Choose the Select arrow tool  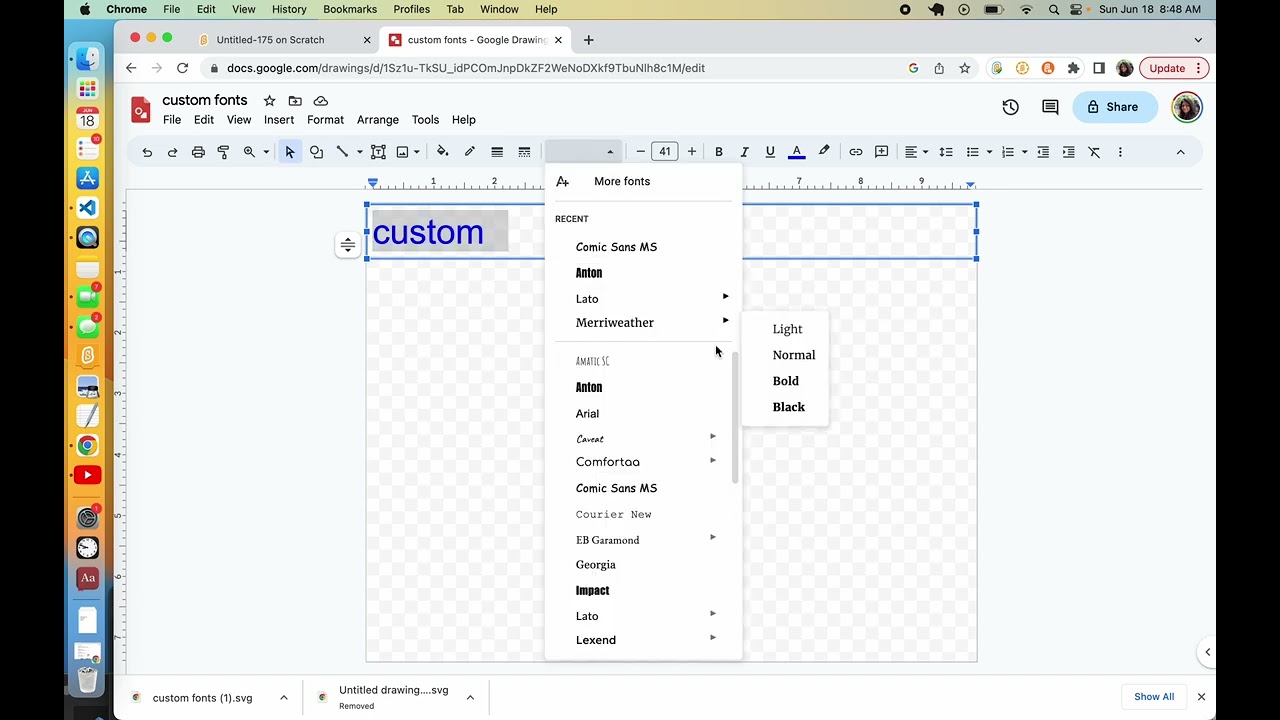coord(290,152)
